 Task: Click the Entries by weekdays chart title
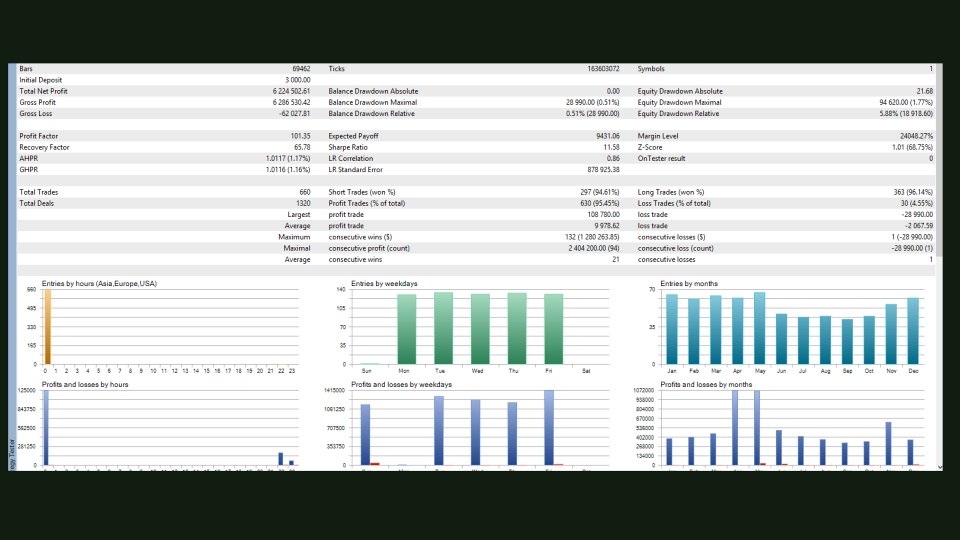click(x=384, y=283)
